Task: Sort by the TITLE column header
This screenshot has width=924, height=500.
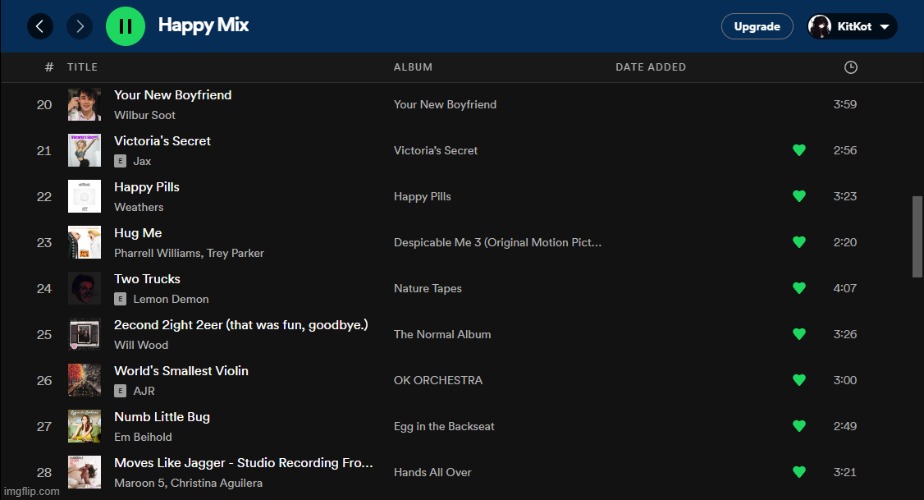Action: 82,67
